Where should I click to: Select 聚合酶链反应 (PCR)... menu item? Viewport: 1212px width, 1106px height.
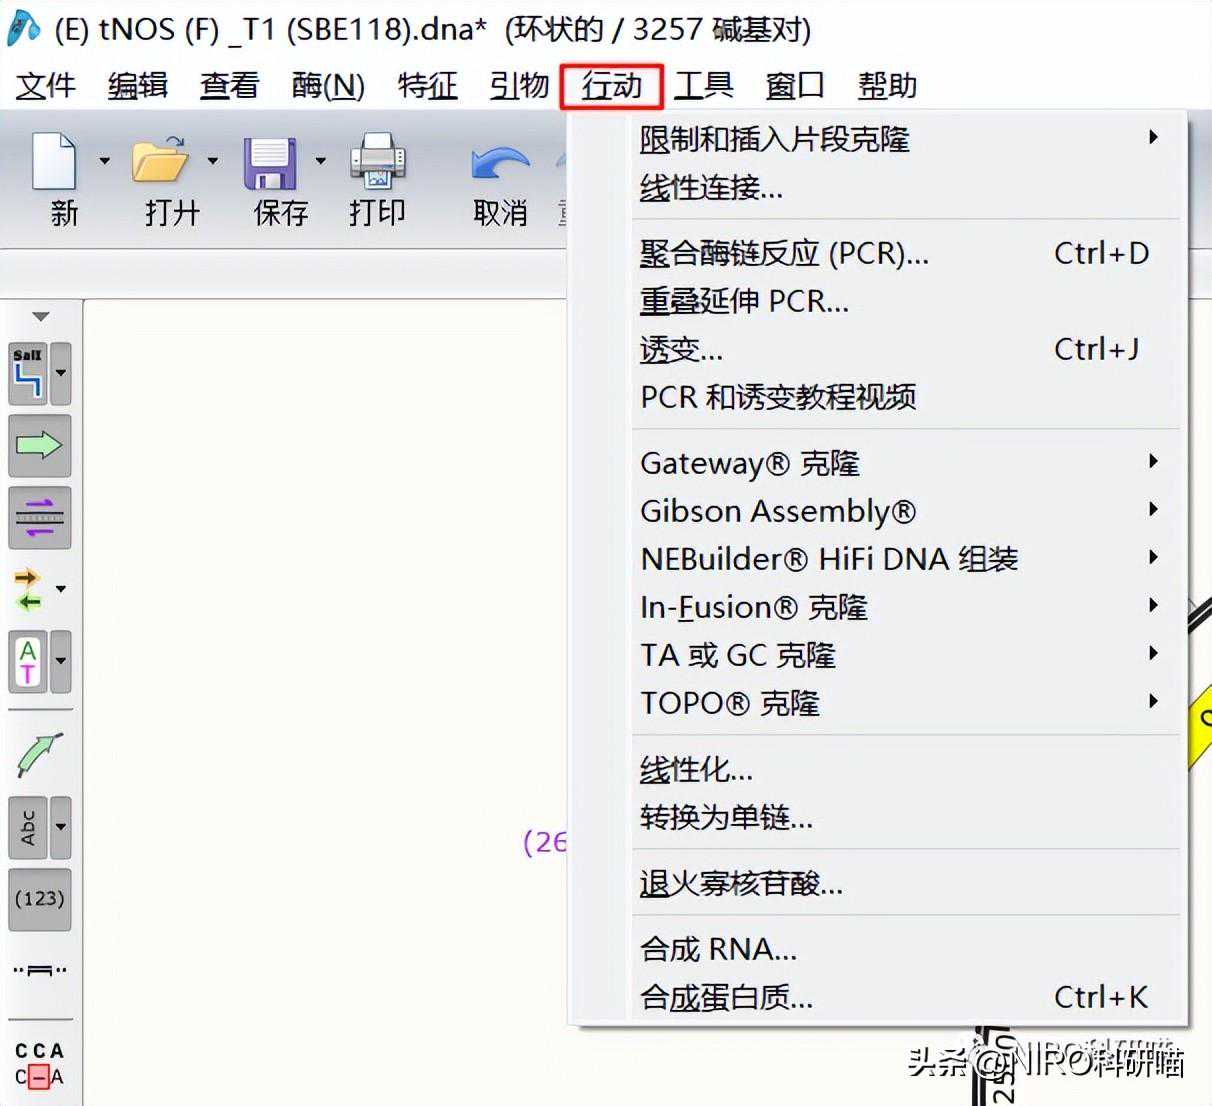(784, 254)
